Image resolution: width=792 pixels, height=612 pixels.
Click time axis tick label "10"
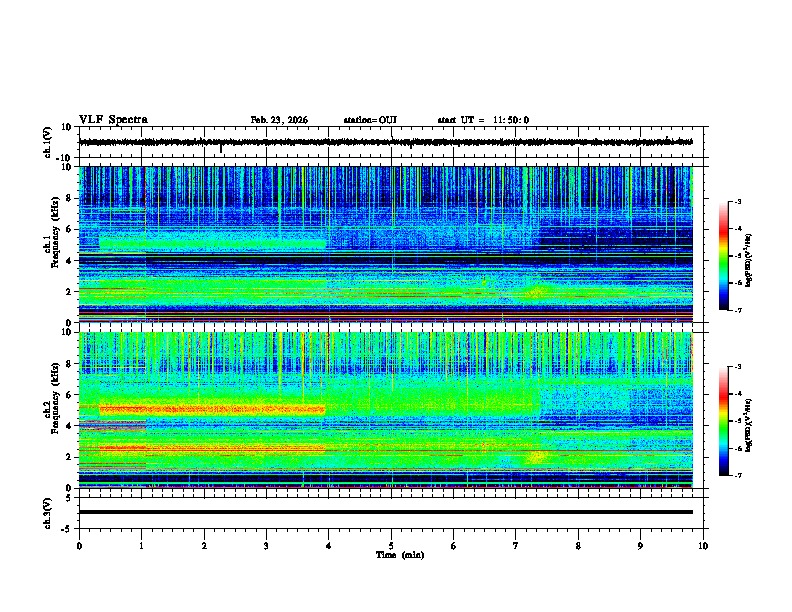tap(703, 546)
